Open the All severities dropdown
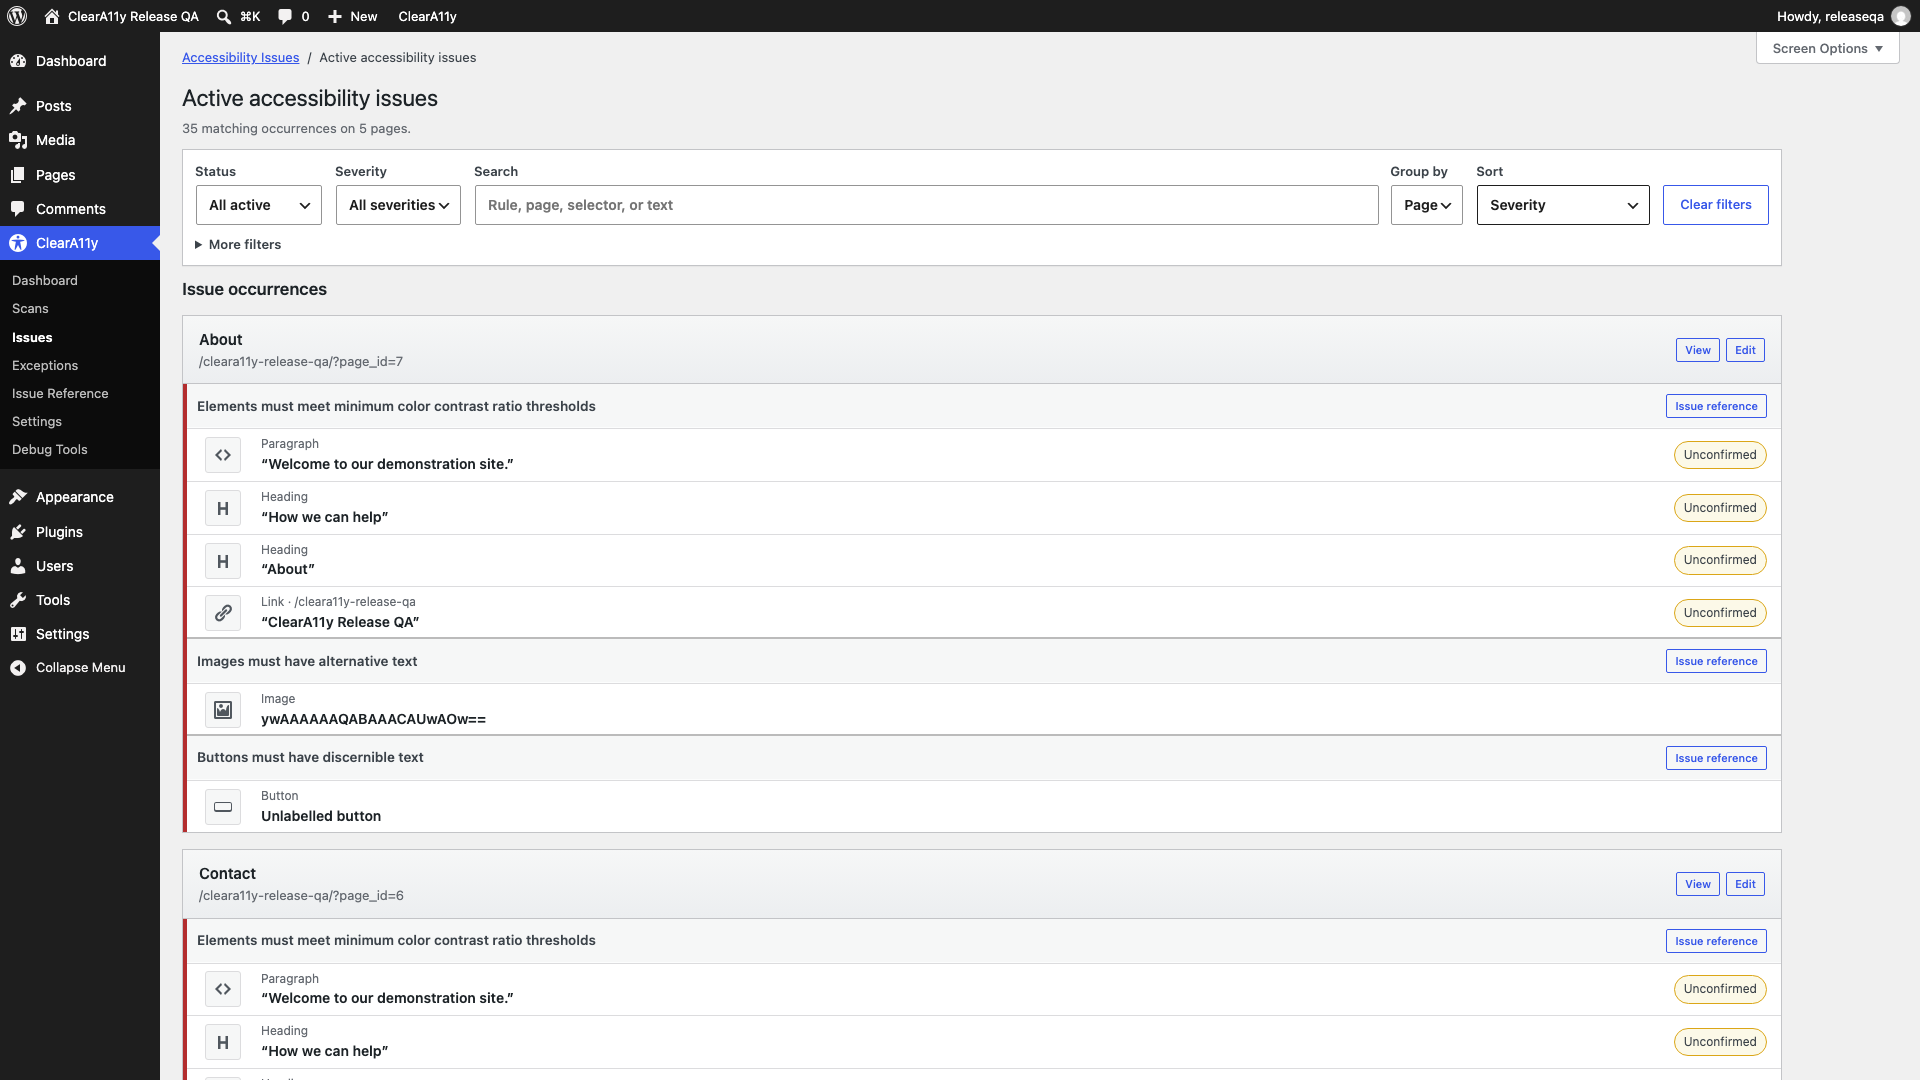Image resolution: width=1920 pixels, height=1080 pixels. pyautogui.click(x=398, y=205)
